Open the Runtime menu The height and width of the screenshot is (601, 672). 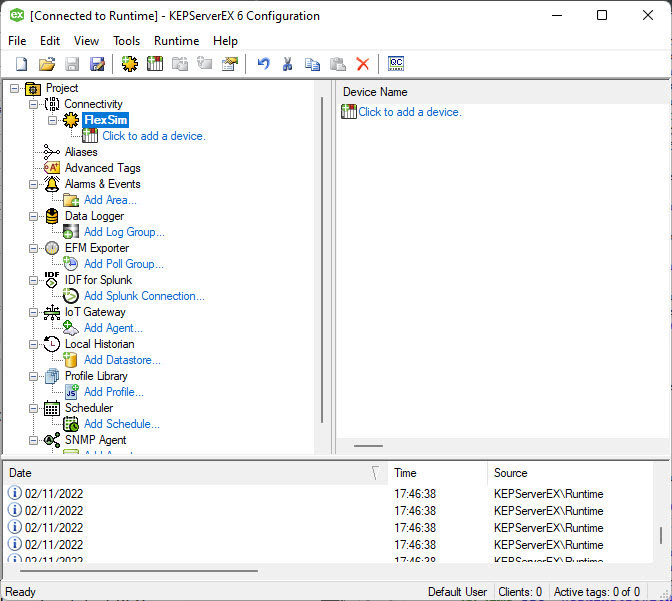(x=176, y=41)
